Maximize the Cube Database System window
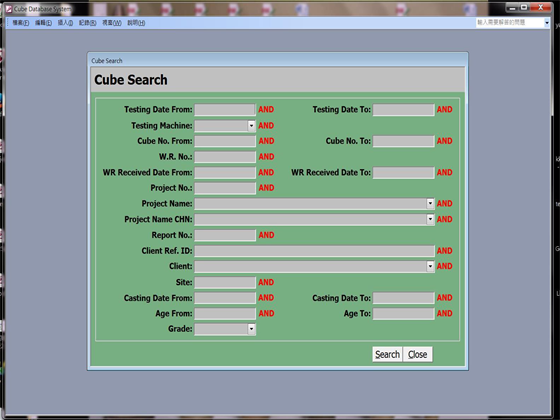 pyautogui.click(x=524, y=8)
